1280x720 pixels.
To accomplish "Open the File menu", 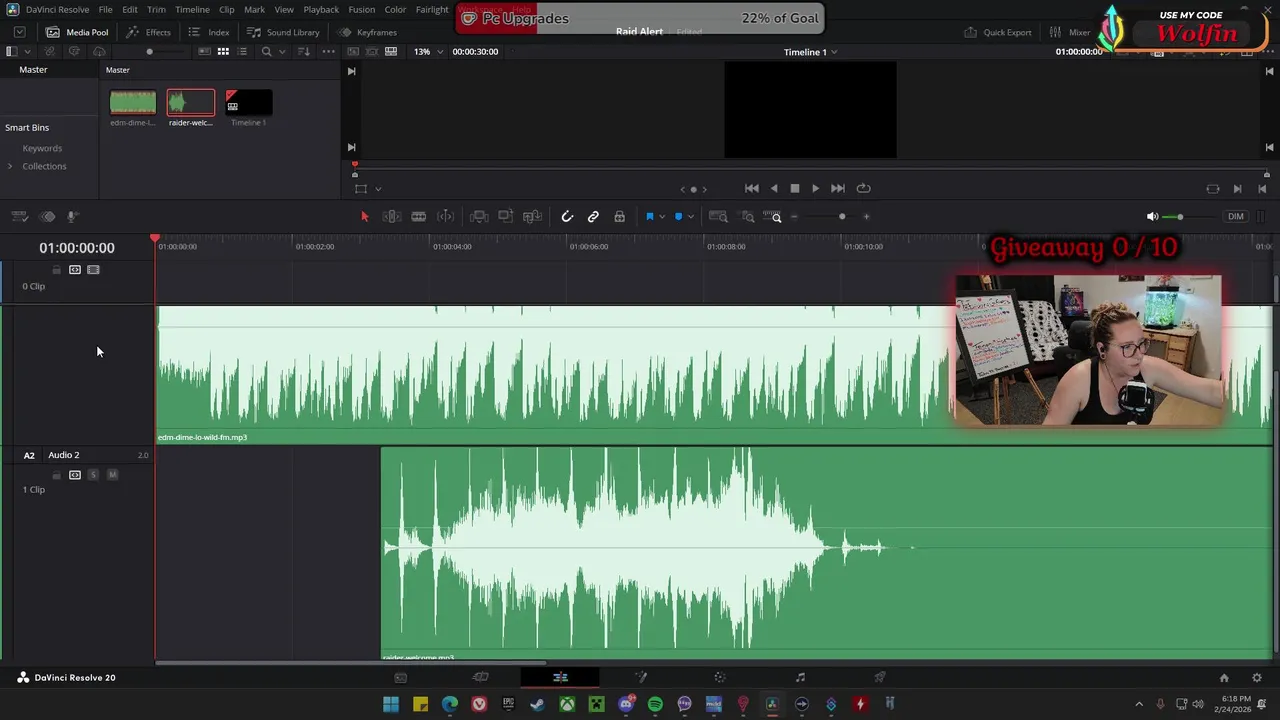I will pyautogui.click(x=105, y=10).
